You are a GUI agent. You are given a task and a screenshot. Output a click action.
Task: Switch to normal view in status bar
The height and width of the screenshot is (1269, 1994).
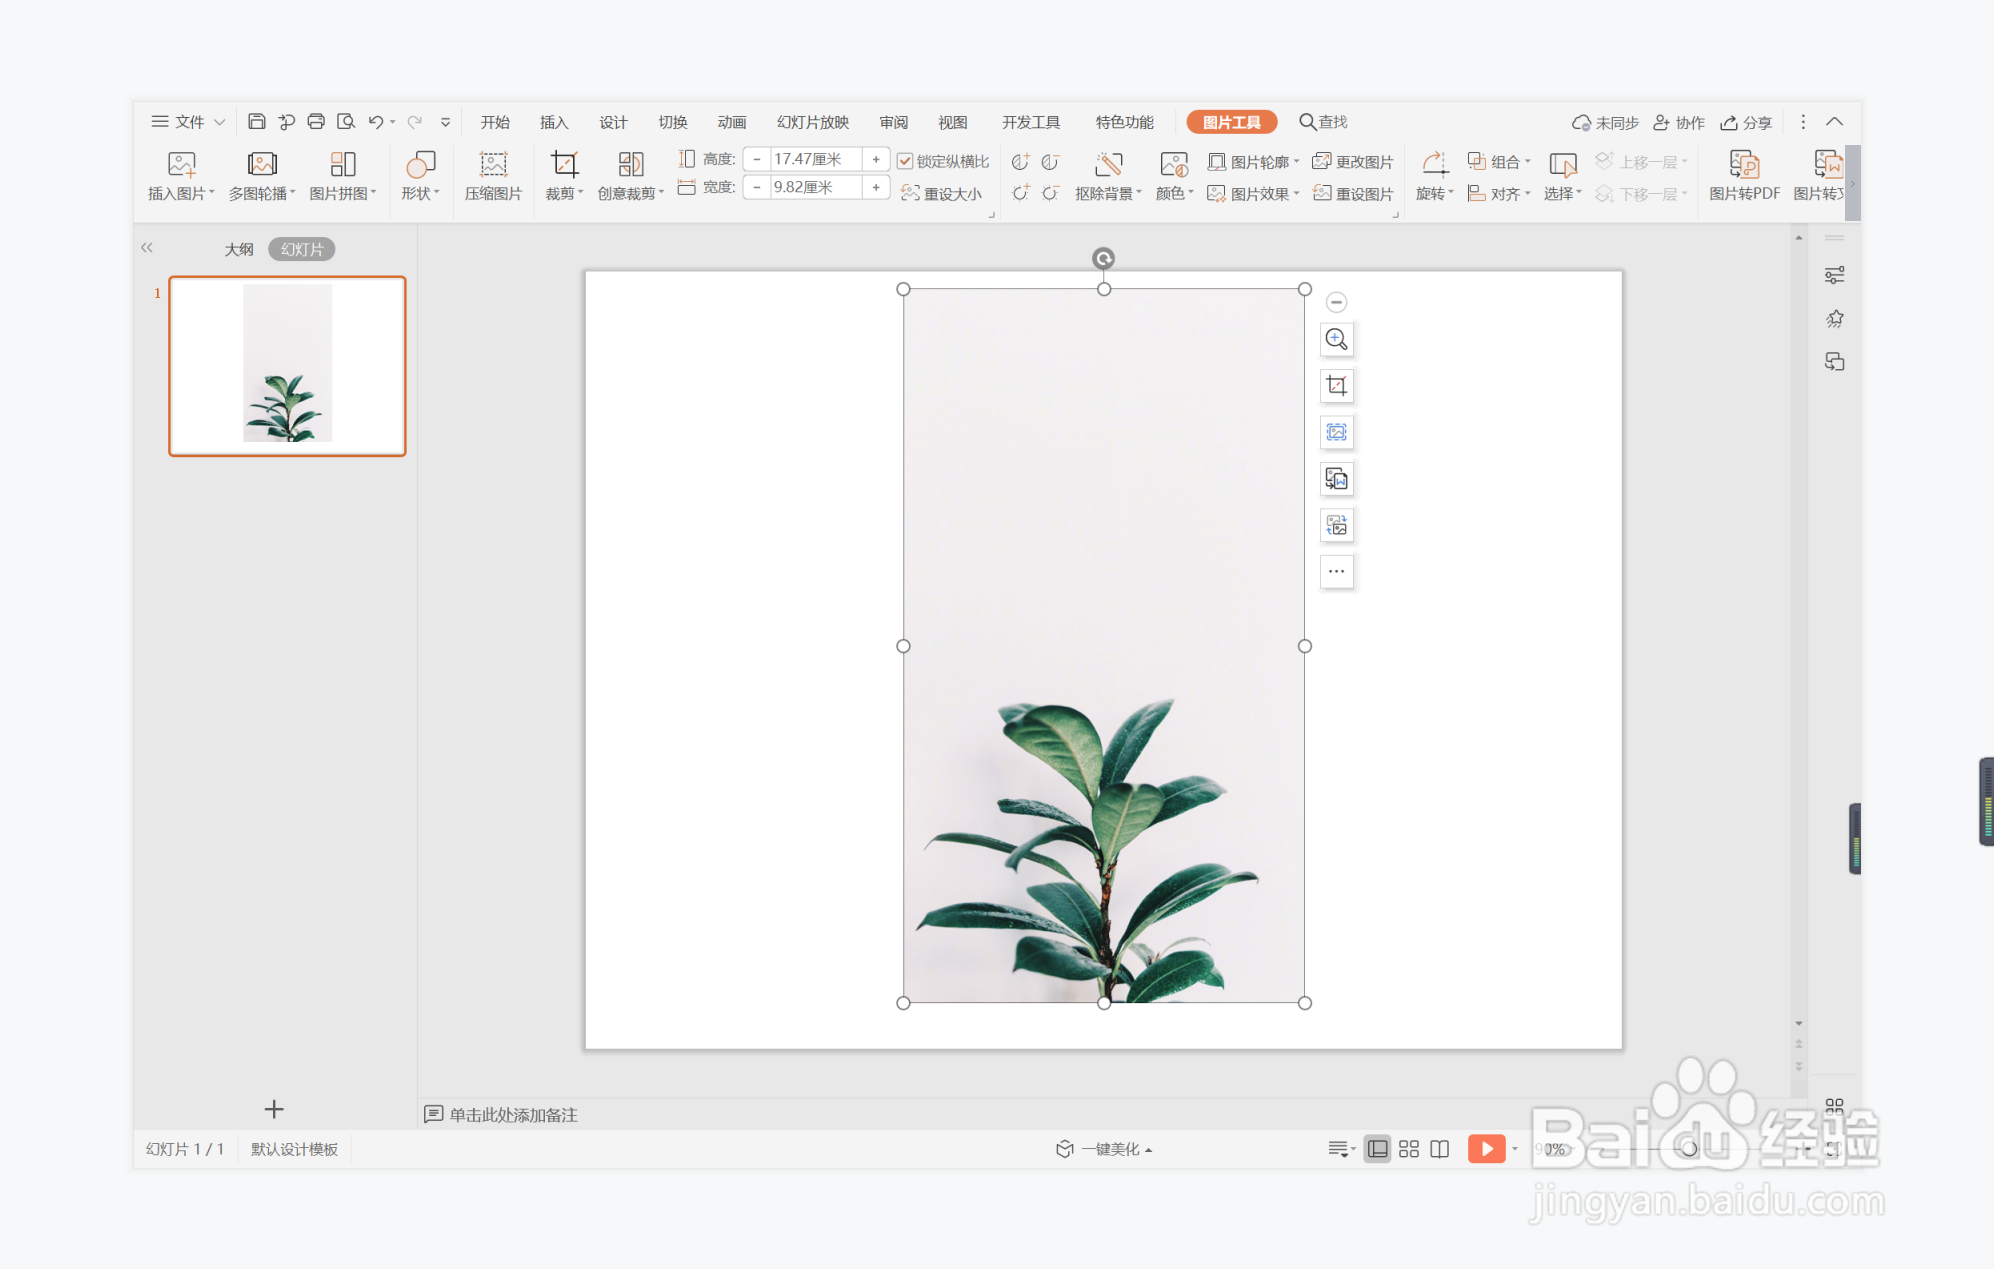coord(1377,1149)
